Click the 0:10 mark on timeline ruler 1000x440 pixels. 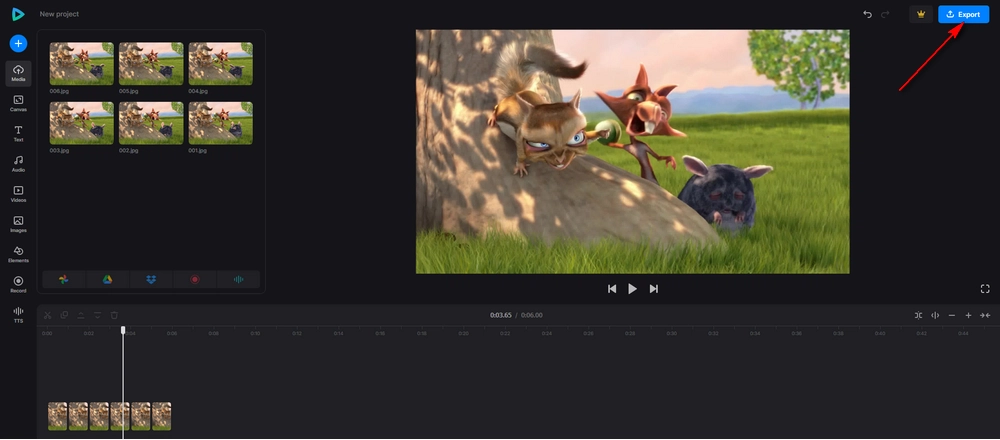coord(255,334)
